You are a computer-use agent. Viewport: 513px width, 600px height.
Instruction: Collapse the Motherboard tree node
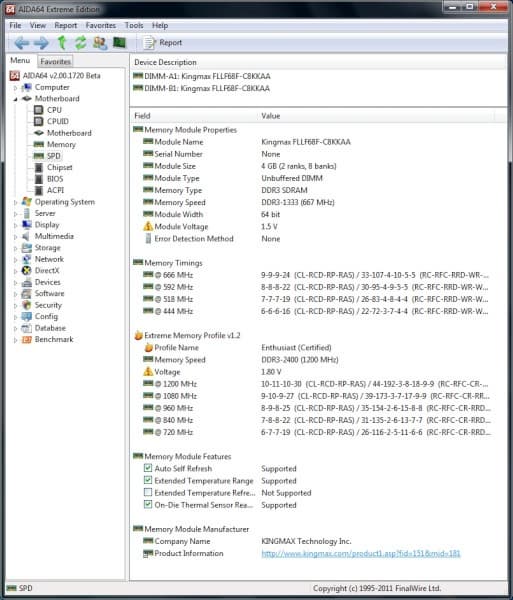pos(15,99)
